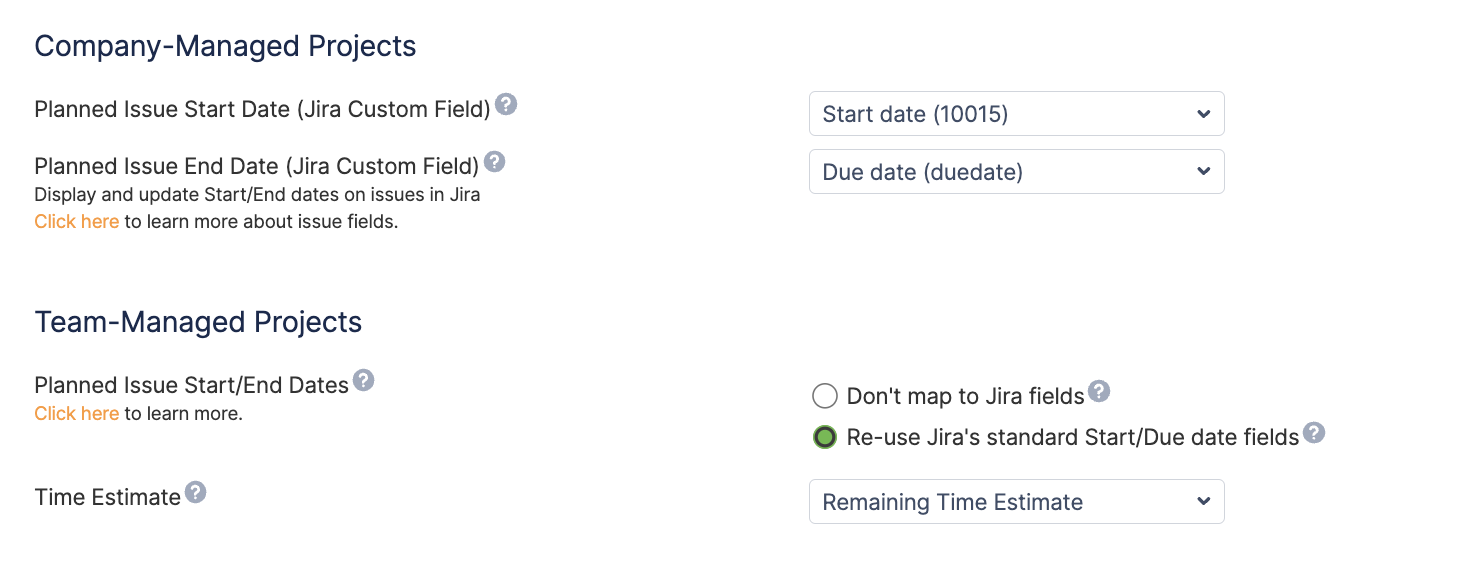
Task: Click the Team-Managed Projects heading
Action: pos(198,322)
